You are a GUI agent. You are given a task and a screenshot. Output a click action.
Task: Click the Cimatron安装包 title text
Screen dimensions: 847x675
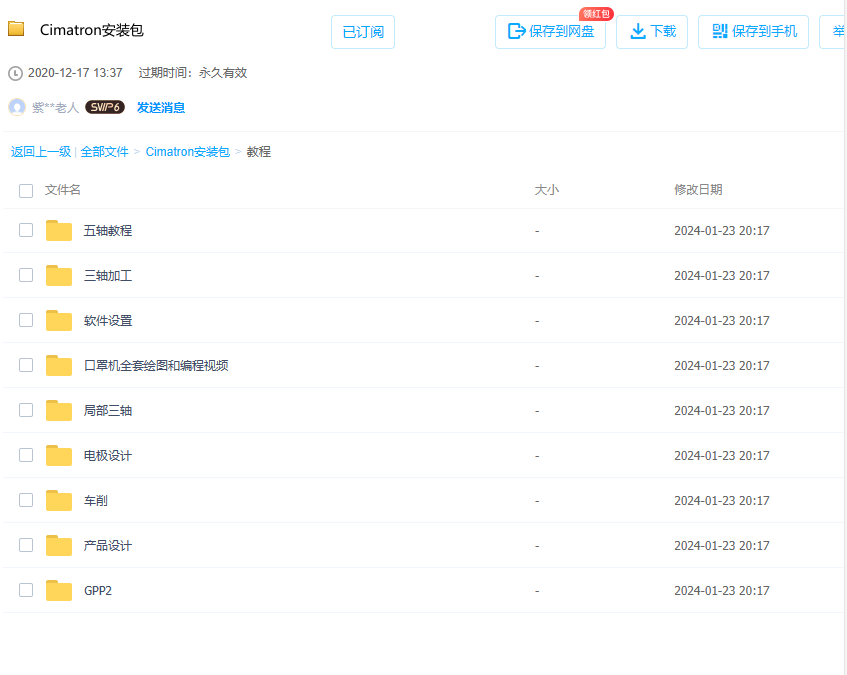pos(92,30)
